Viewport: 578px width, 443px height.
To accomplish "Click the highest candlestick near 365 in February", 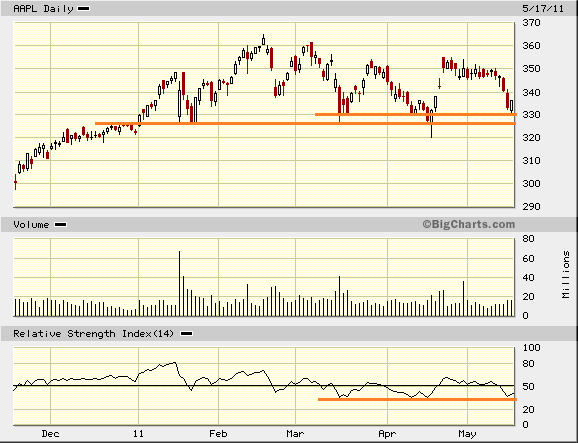I will 264,40.
